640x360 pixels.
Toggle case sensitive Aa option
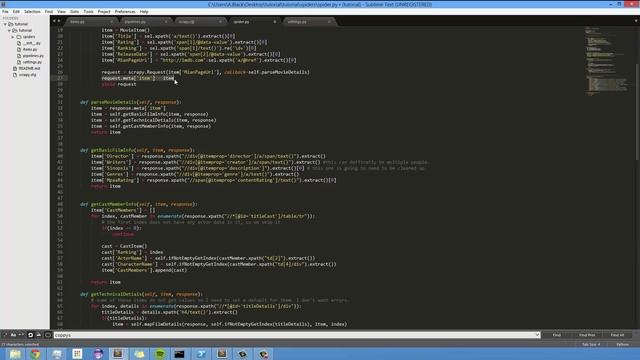13,335
